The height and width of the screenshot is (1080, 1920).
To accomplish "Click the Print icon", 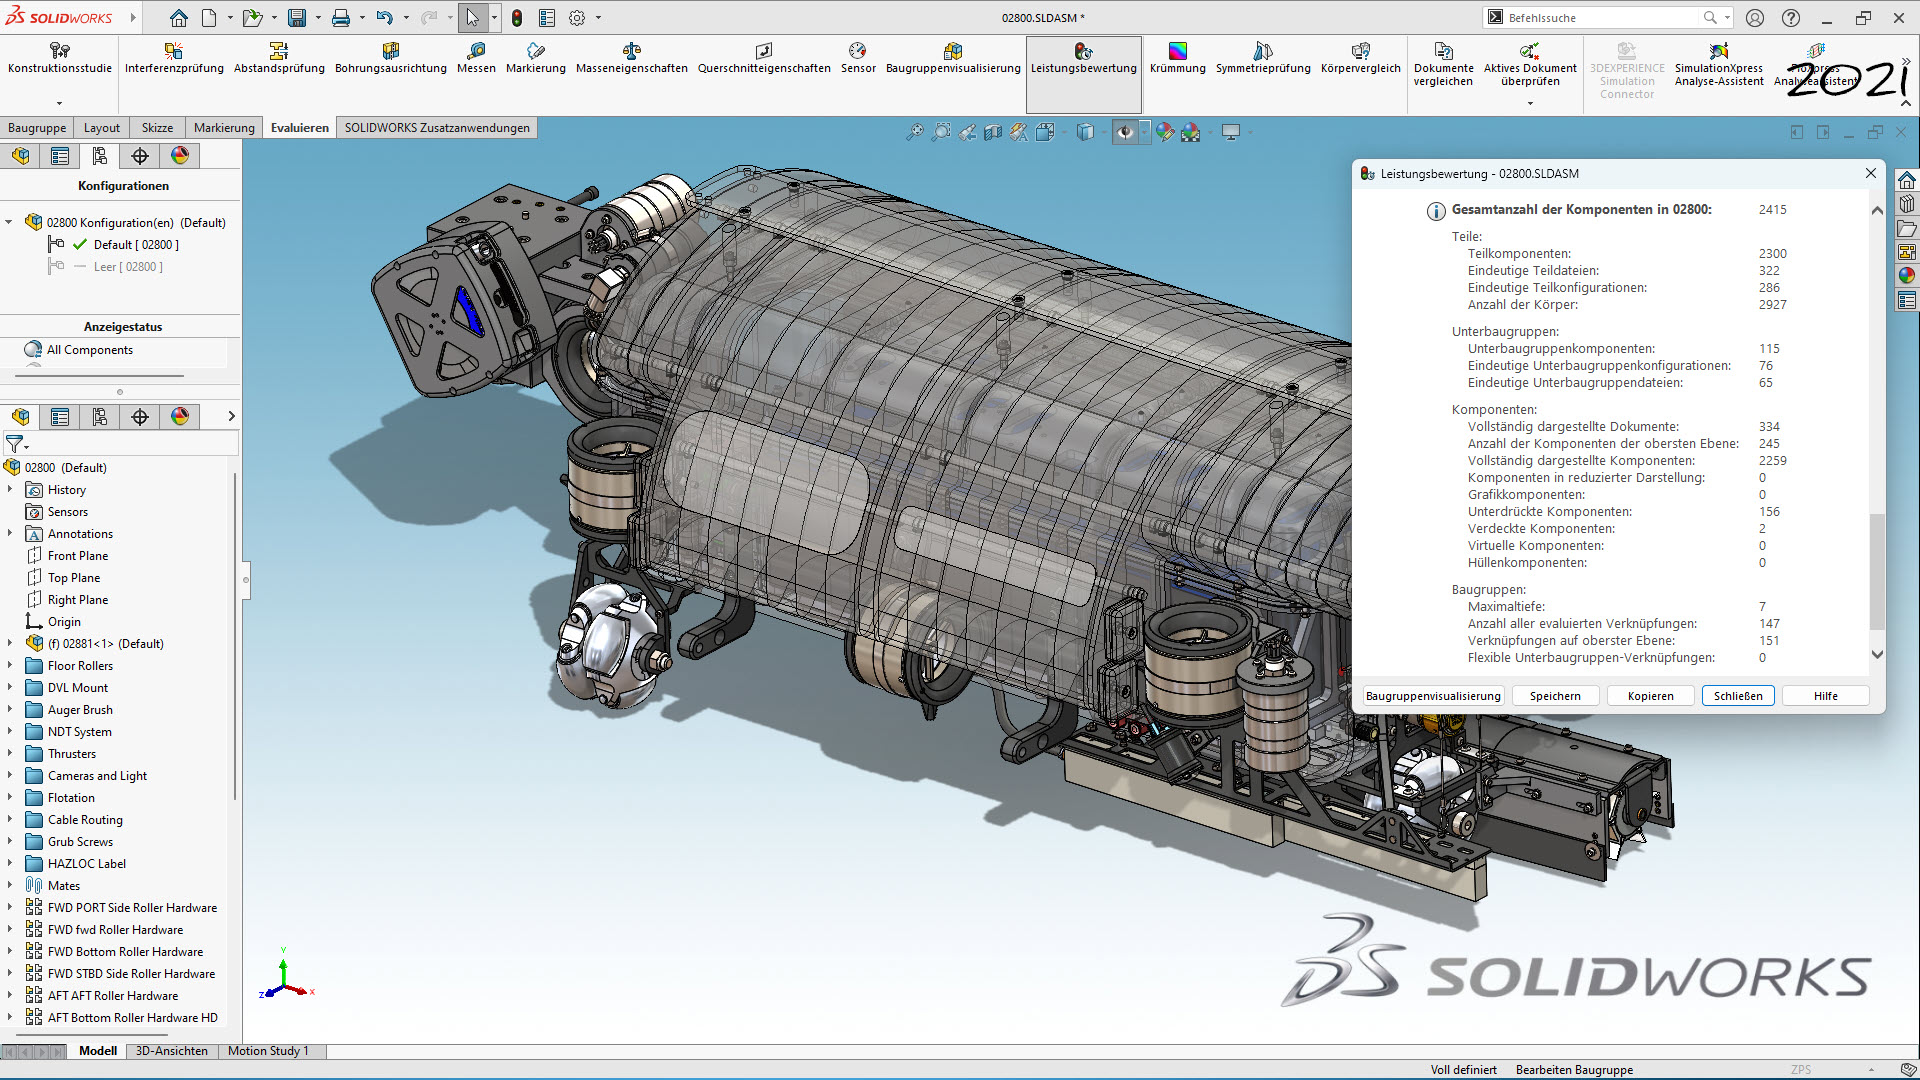I will click(341, 18).
